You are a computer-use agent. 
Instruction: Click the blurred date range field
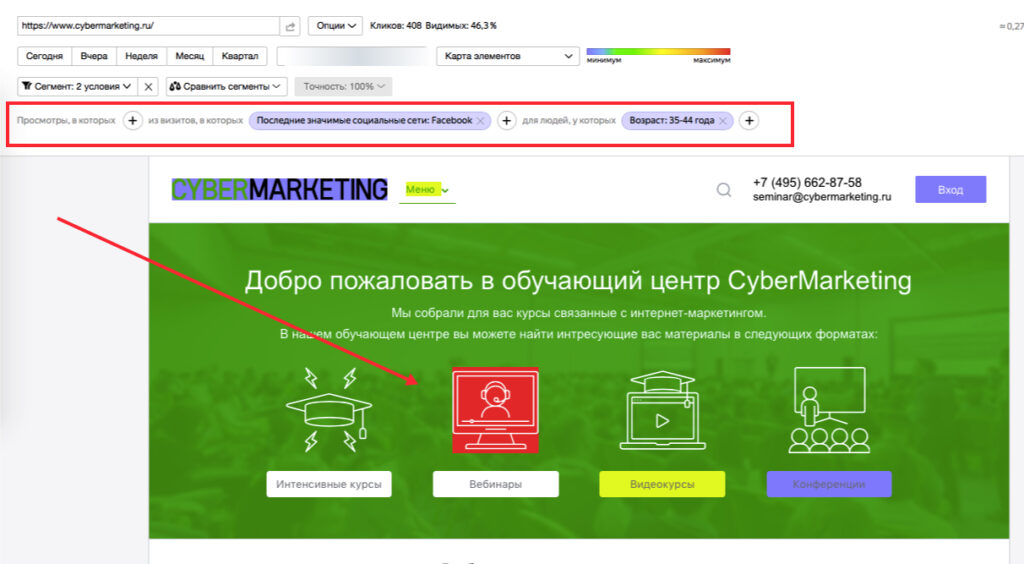click(352, 56)
